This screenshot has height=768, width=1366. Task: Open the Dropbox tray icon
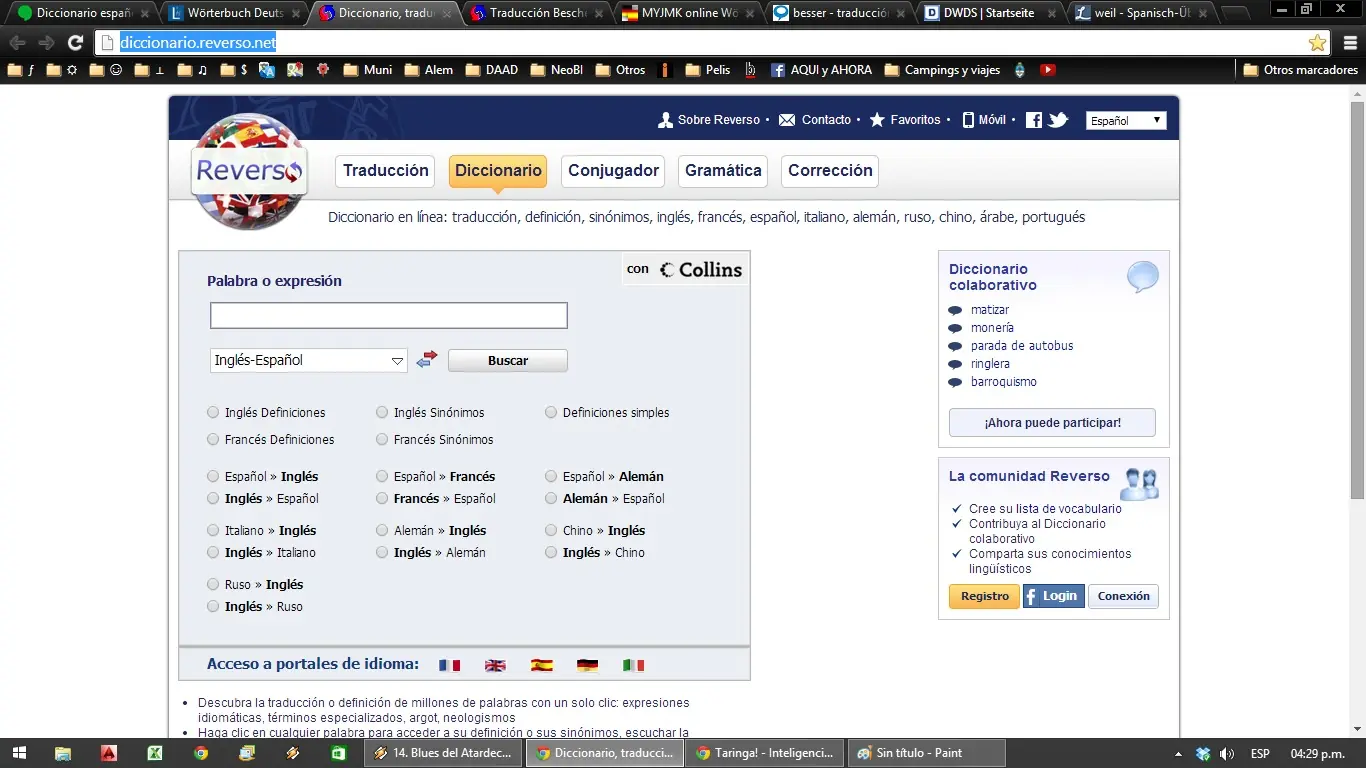click(x=1204, y=753)
